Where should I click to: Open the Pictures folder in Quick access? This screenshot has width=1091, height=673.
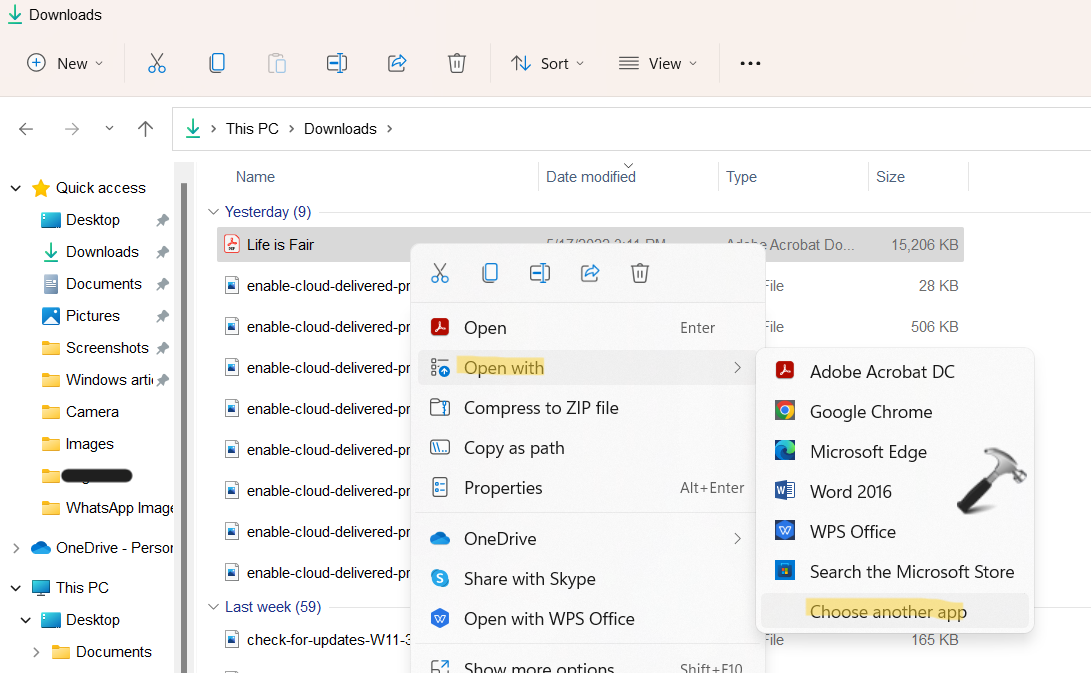coord(92,316)
